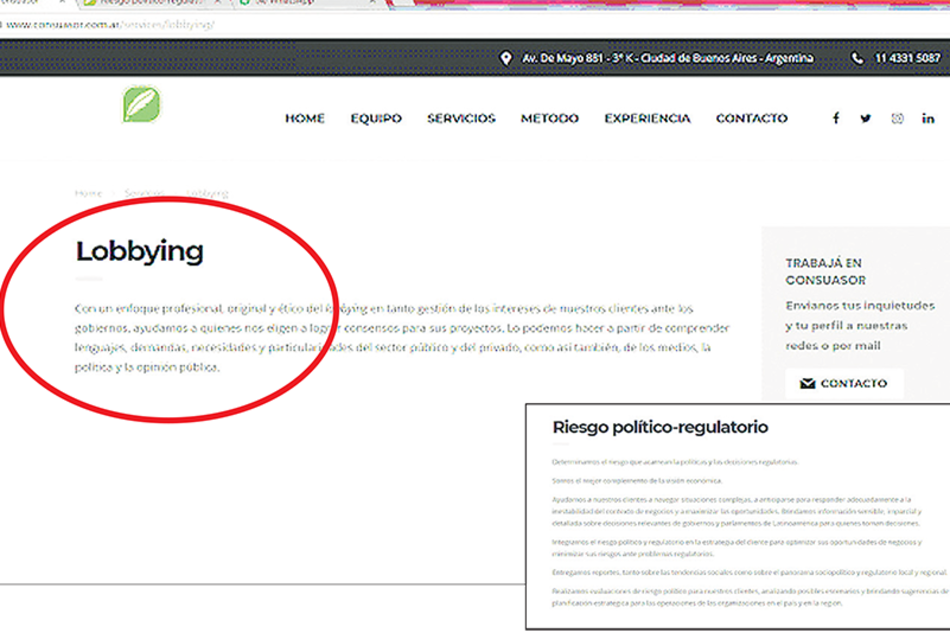The width and height of the screenshot is (950, 633).
Task: Open the LinkedIn icon at top right
Action: coord(928,117)
